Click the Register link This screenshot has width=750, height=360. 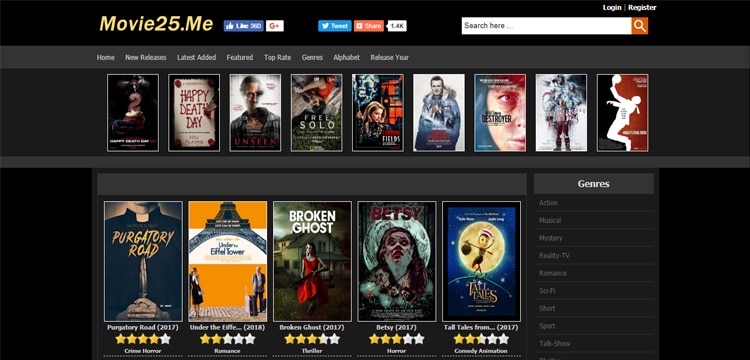pyautogui.click(x=642, y=7)
